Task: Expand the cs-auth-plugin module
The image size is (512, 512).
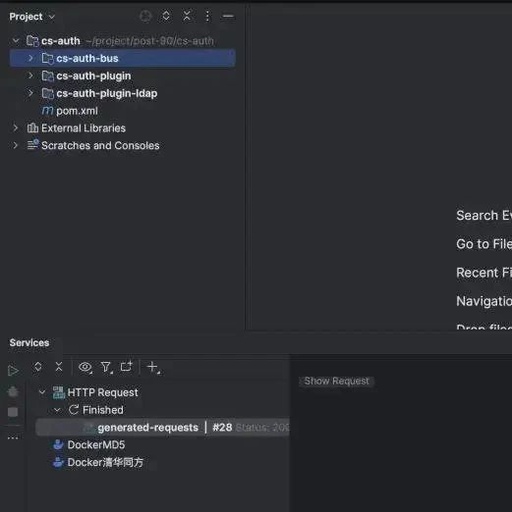Action: [x=31, y=76]
